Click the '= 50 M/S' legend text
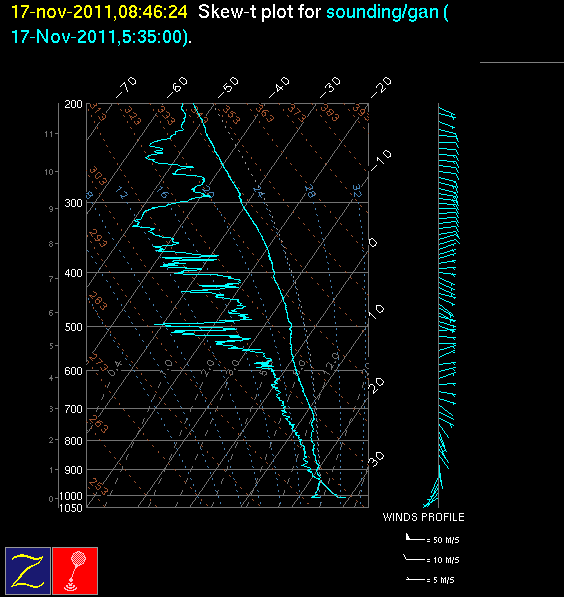Image resolution: width=564 pixels, height=597 pixels. [443, 540]
